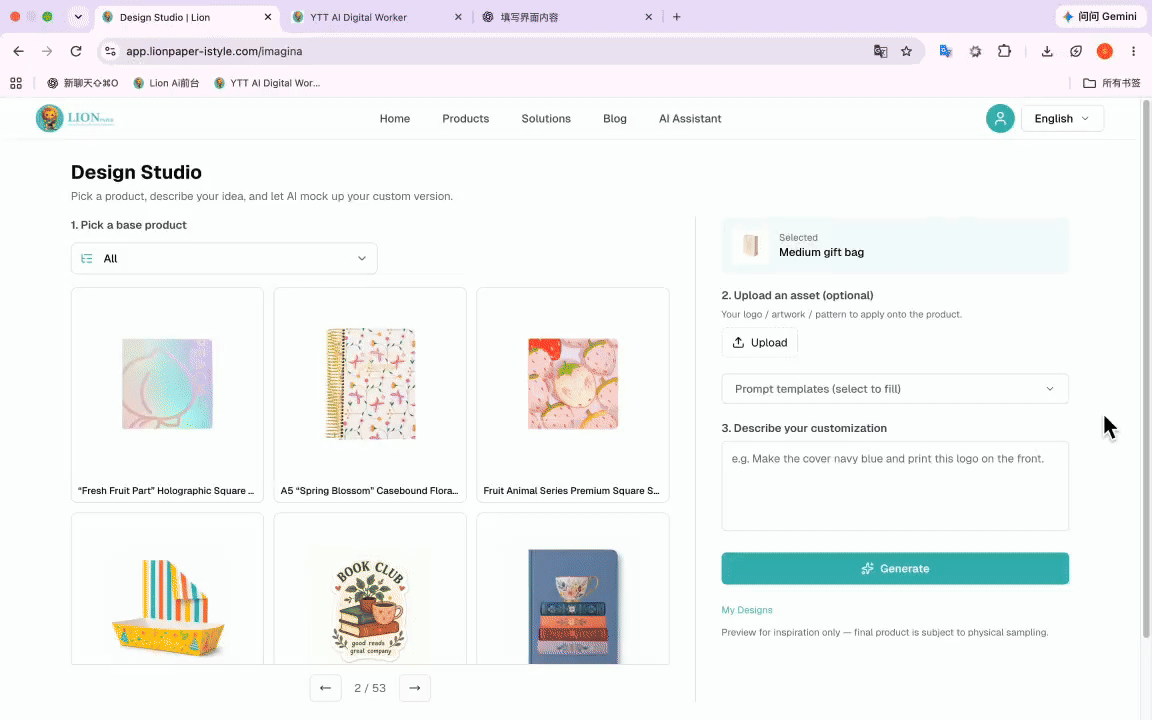Click the translate page icon in address bar
Image resolution: width=1152 pixels, height=720 pixels.
coord(880,51)
